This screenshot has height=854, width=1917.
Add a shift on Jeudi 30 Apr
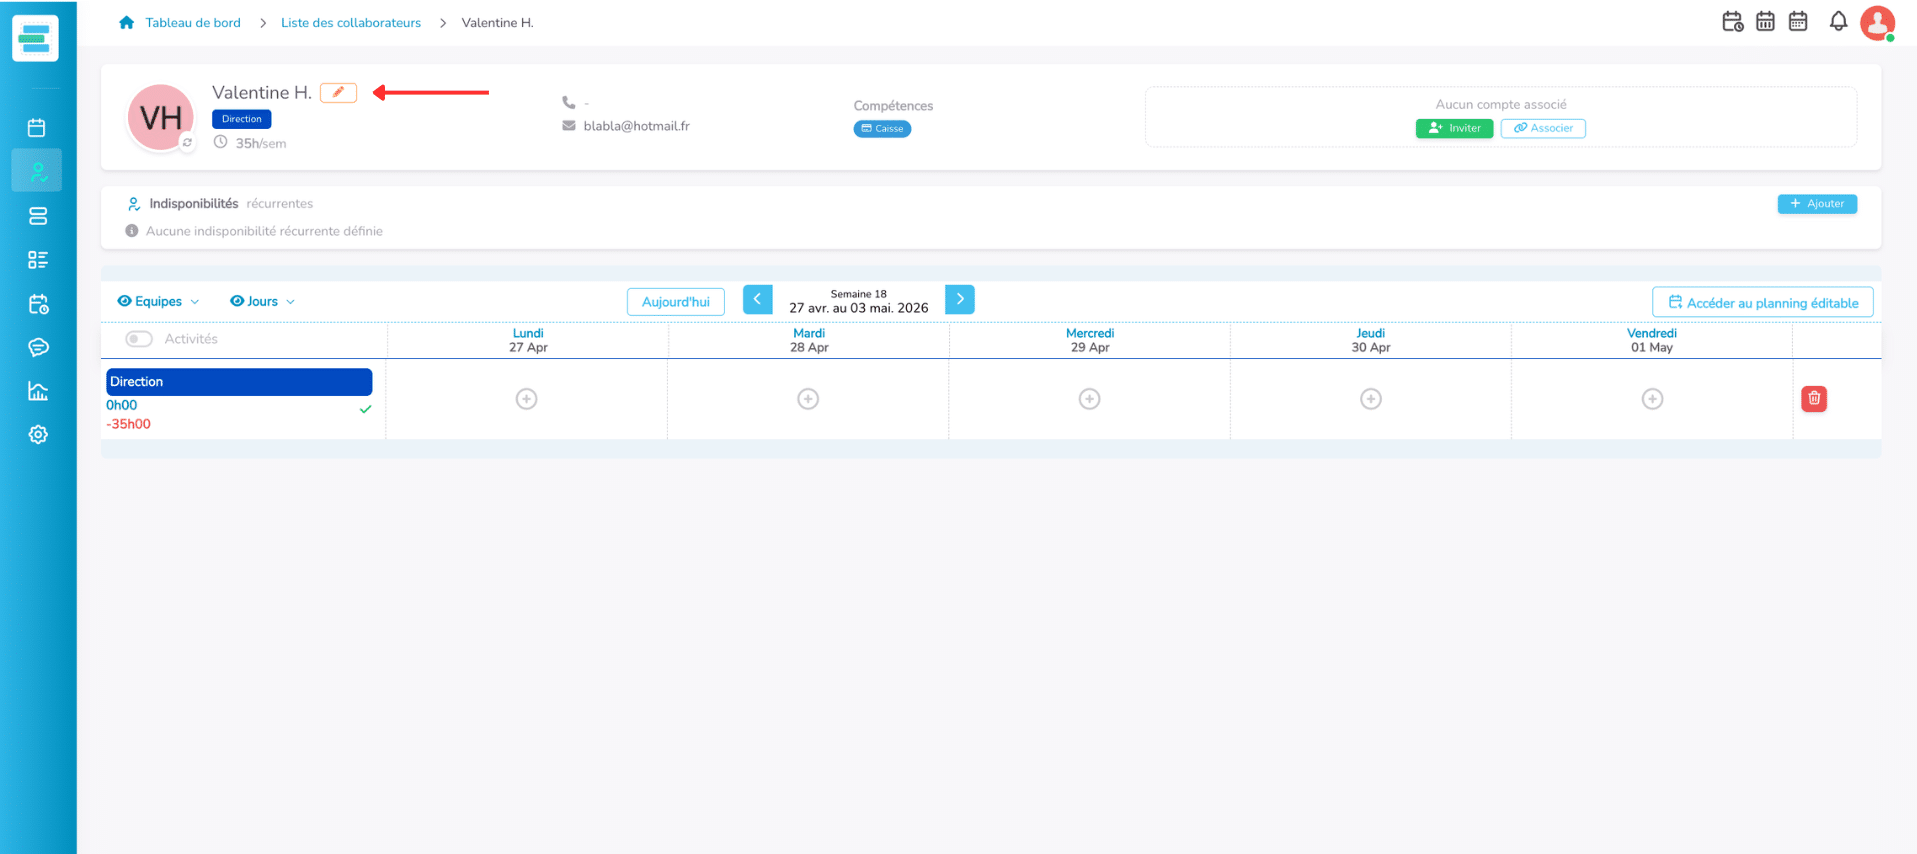point(1371,399)
